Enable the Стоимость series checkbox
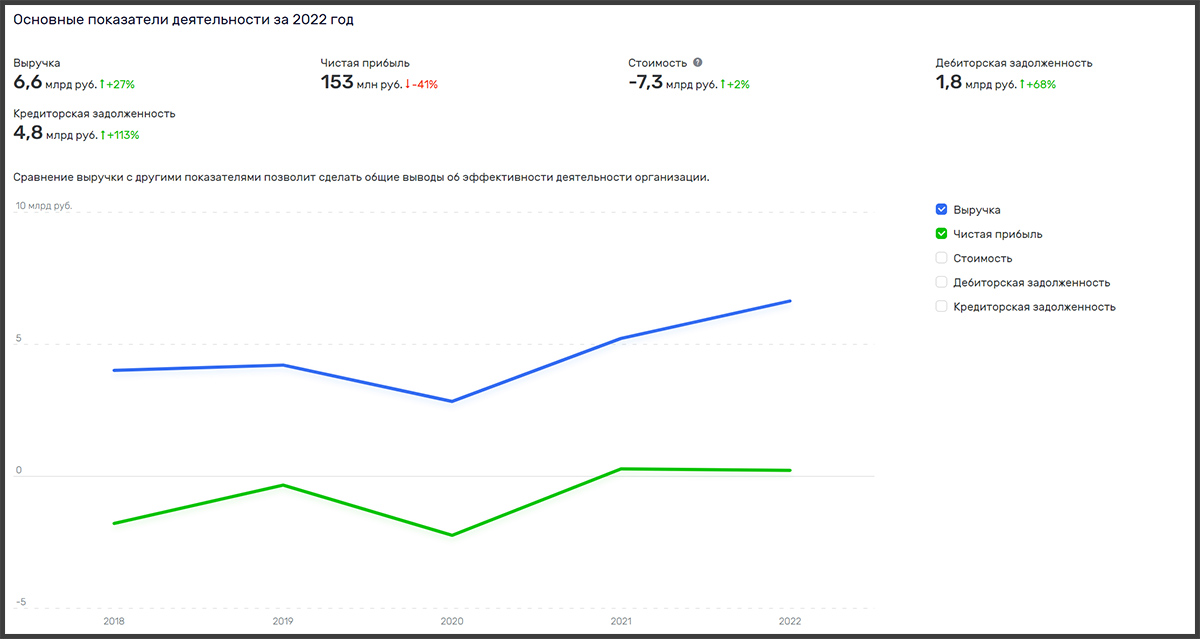 pos(941,258)
